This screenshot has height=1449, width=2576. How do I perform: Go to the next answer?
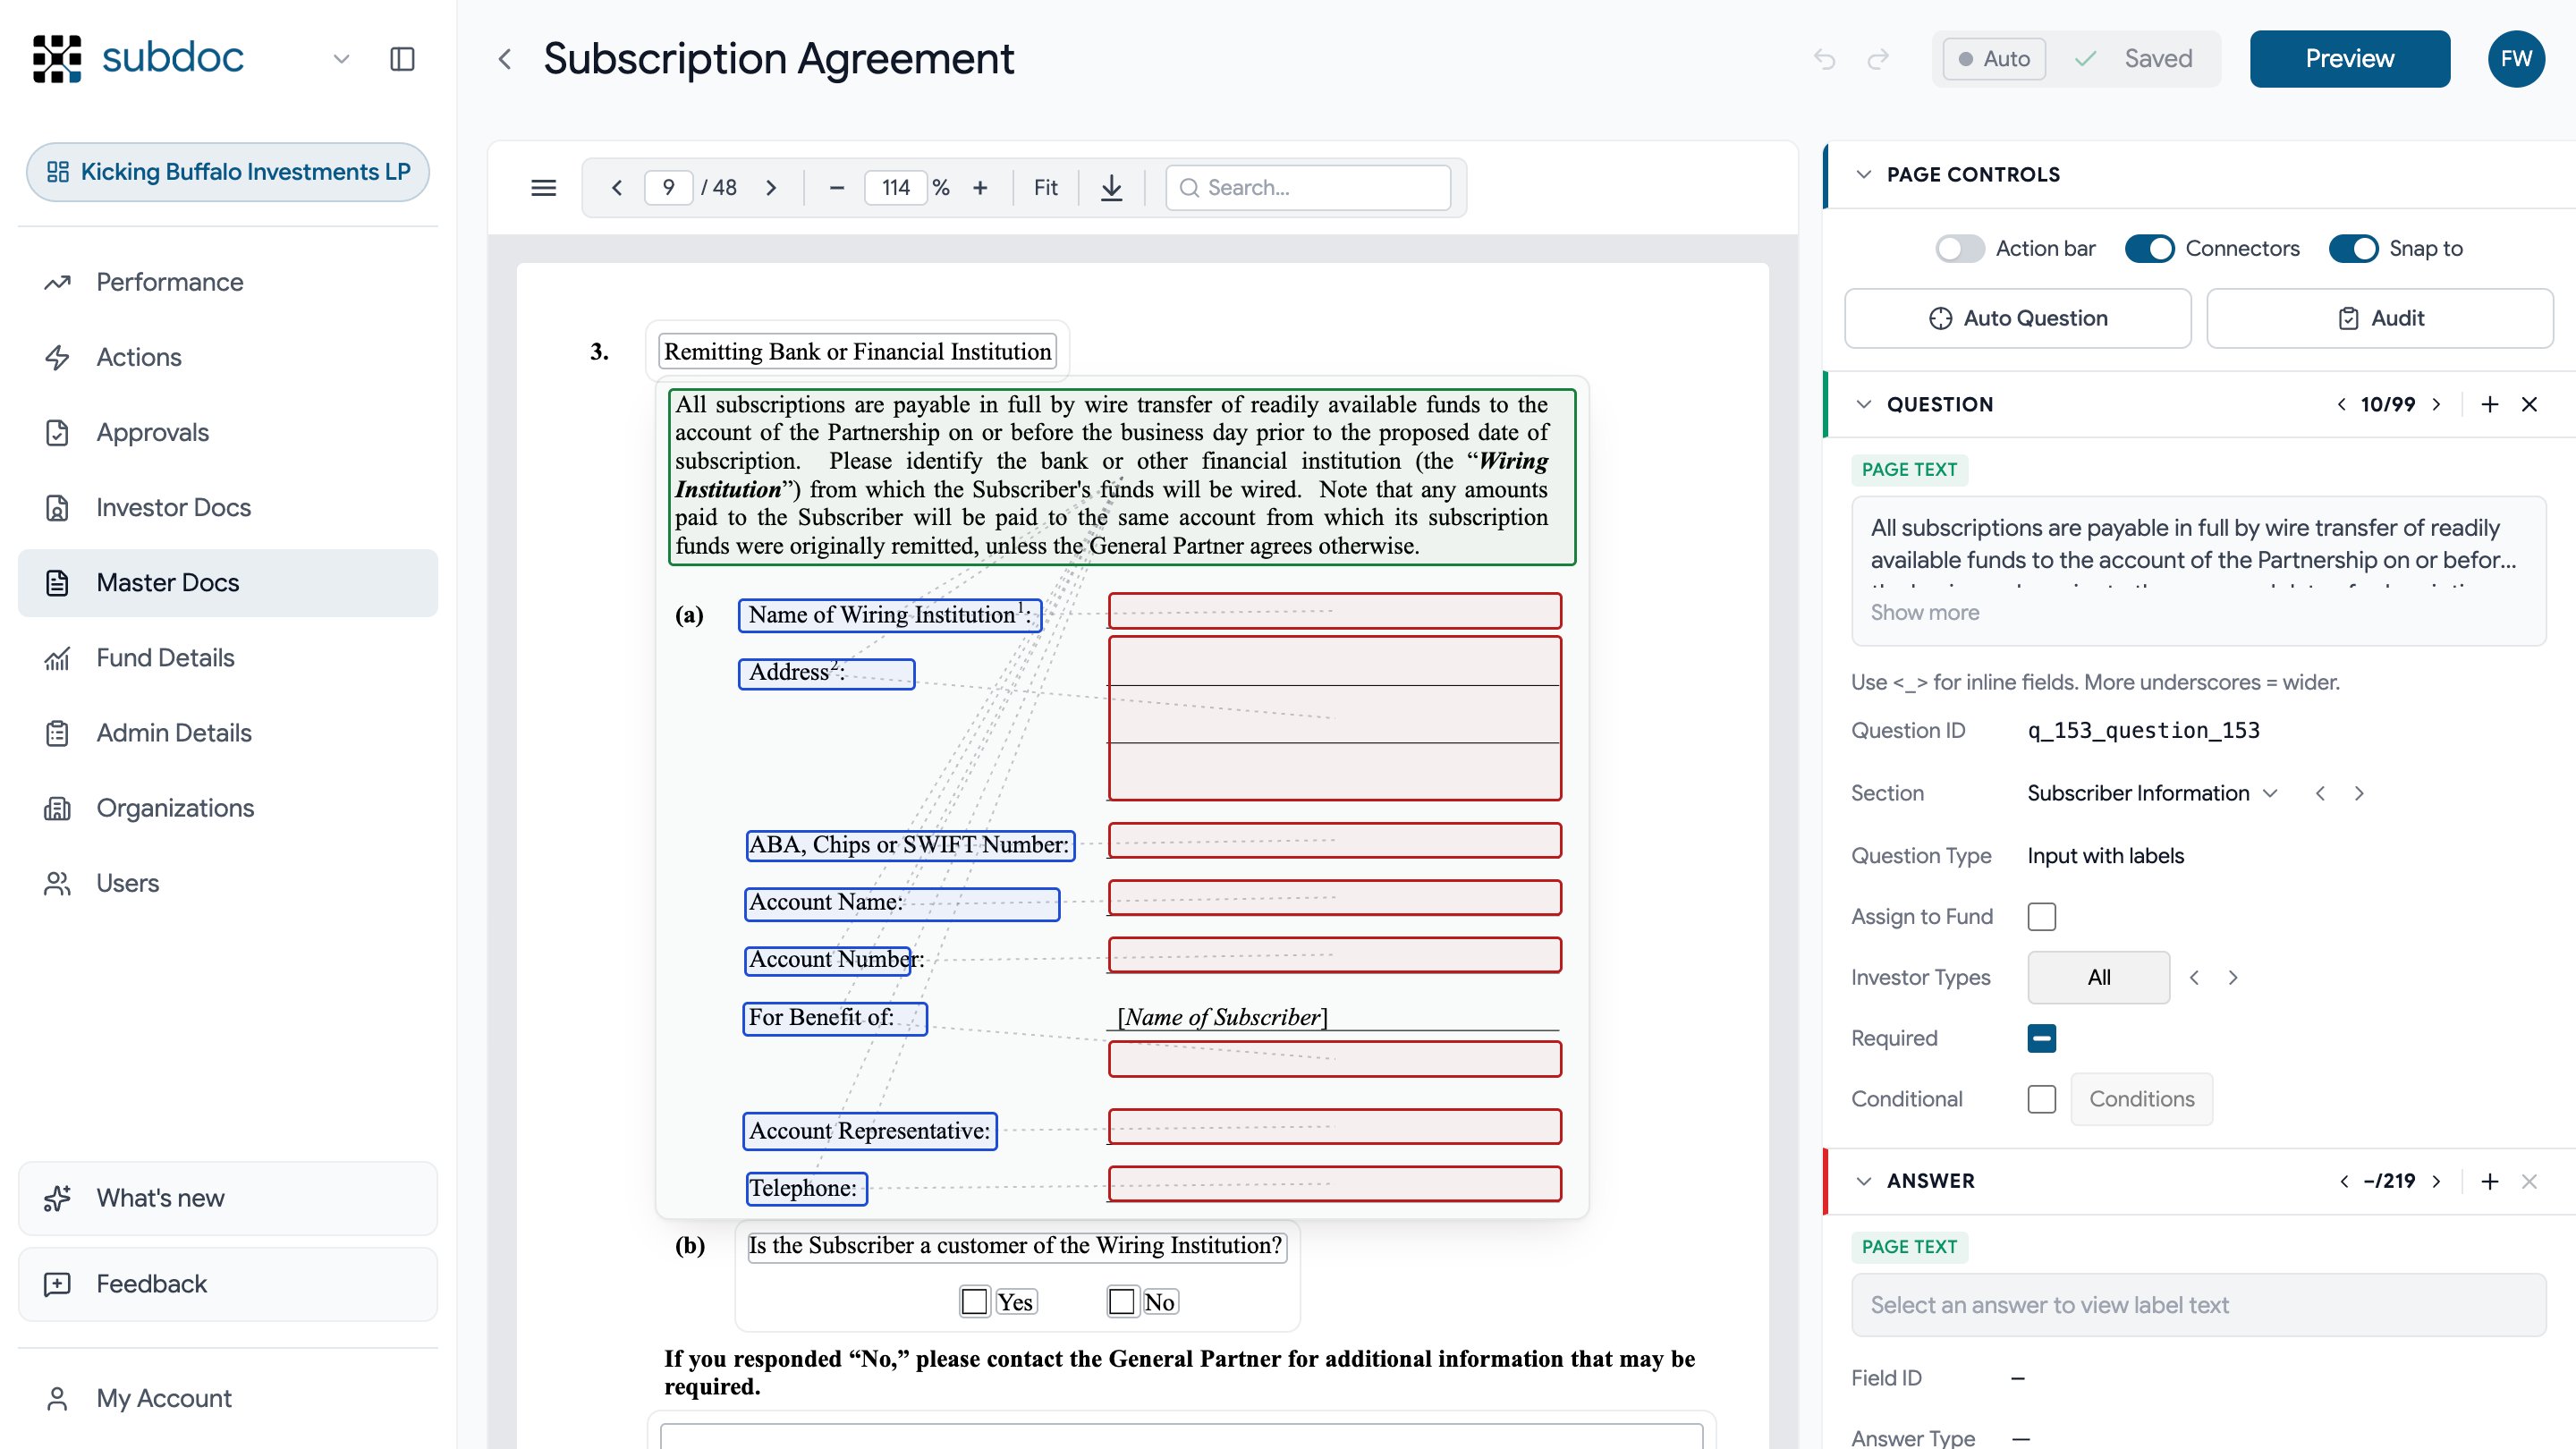(x=2436, y=1181)
